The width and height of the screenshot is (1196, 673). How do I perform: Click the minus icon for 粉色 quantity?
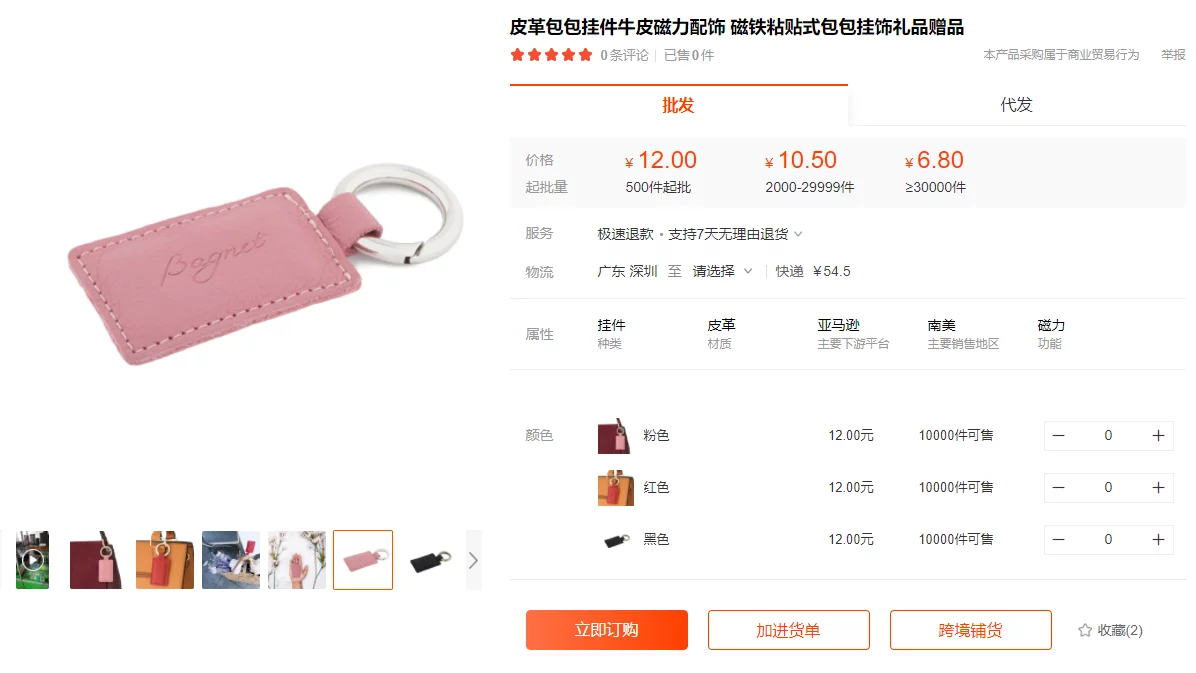[x=1059, y=436]
